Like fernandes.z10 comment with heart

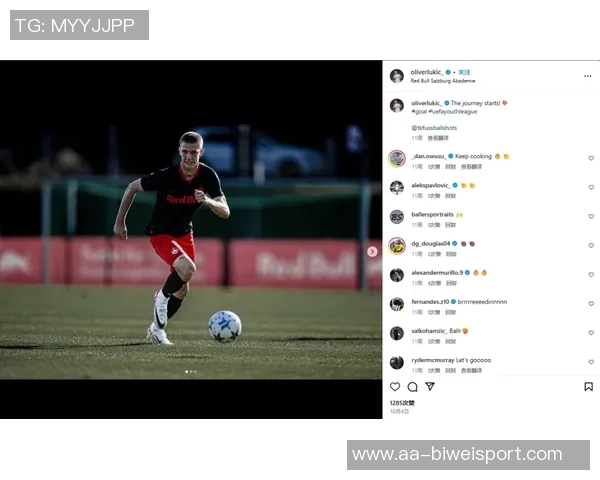(x=591, y=304)
